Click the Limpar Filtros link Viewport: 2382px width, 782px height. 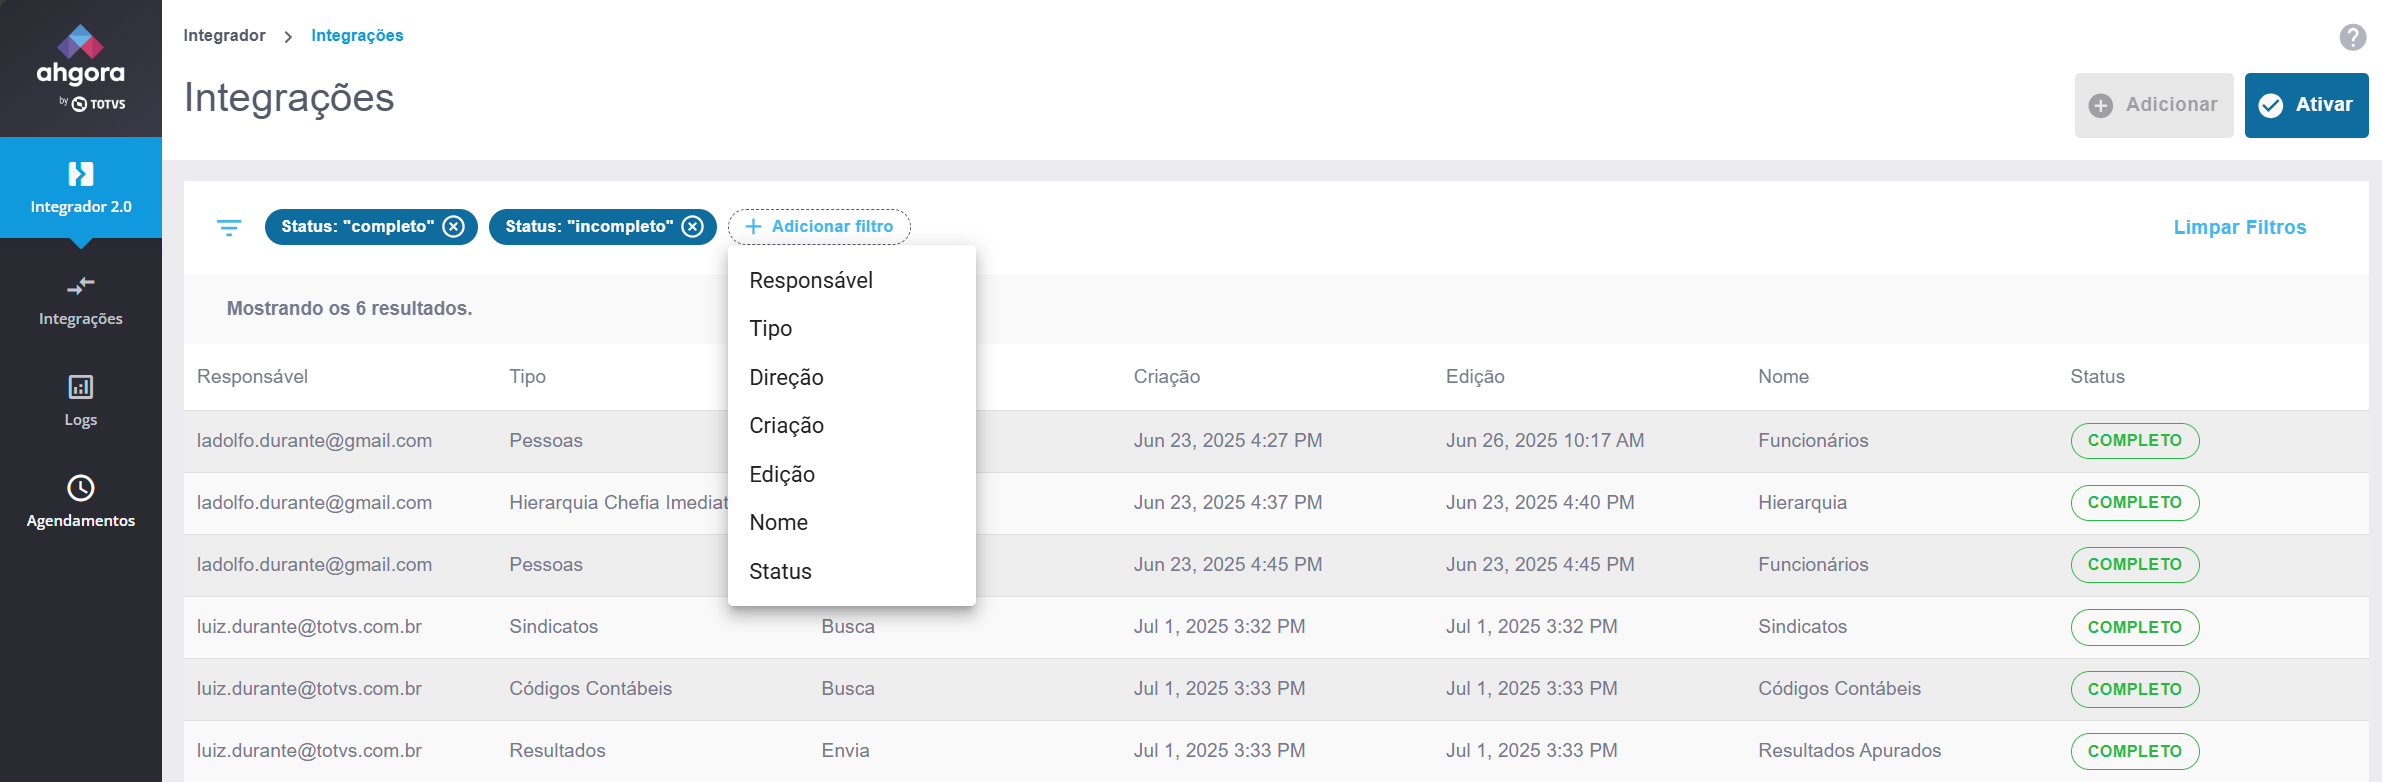click(2239, 228)
